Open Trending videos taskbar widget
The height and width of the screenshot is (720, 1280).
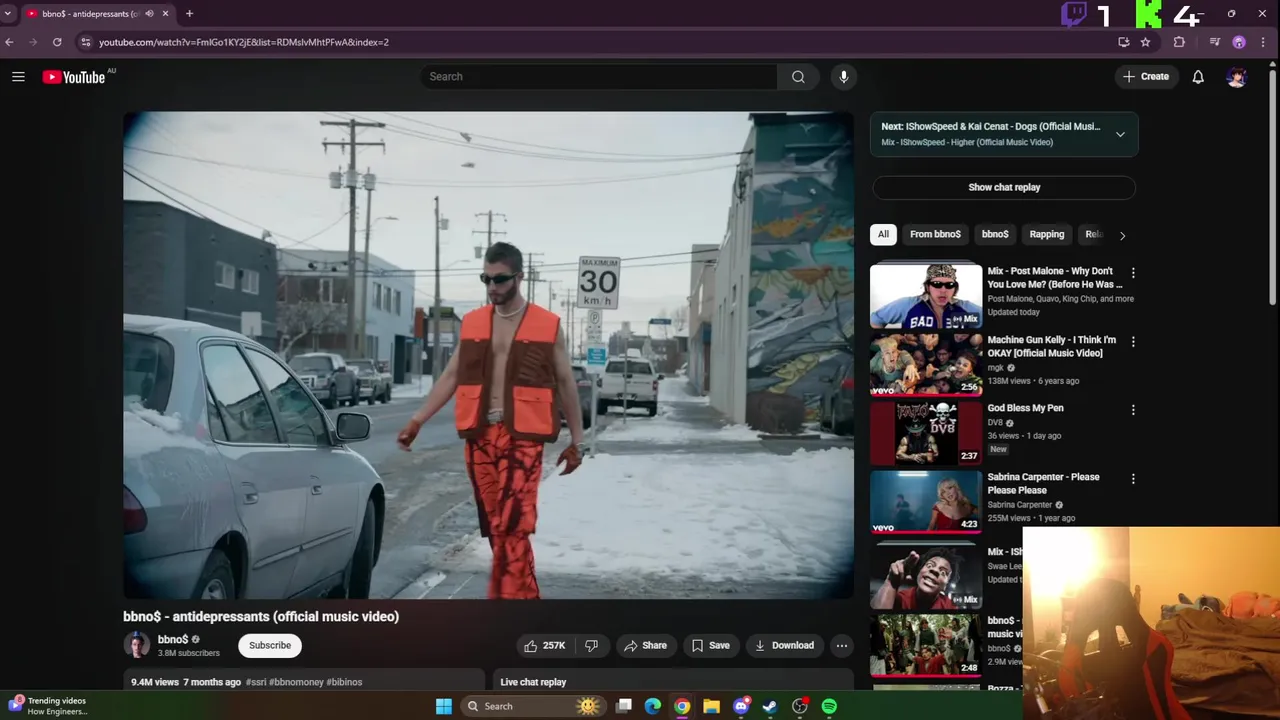pos(50,706)
